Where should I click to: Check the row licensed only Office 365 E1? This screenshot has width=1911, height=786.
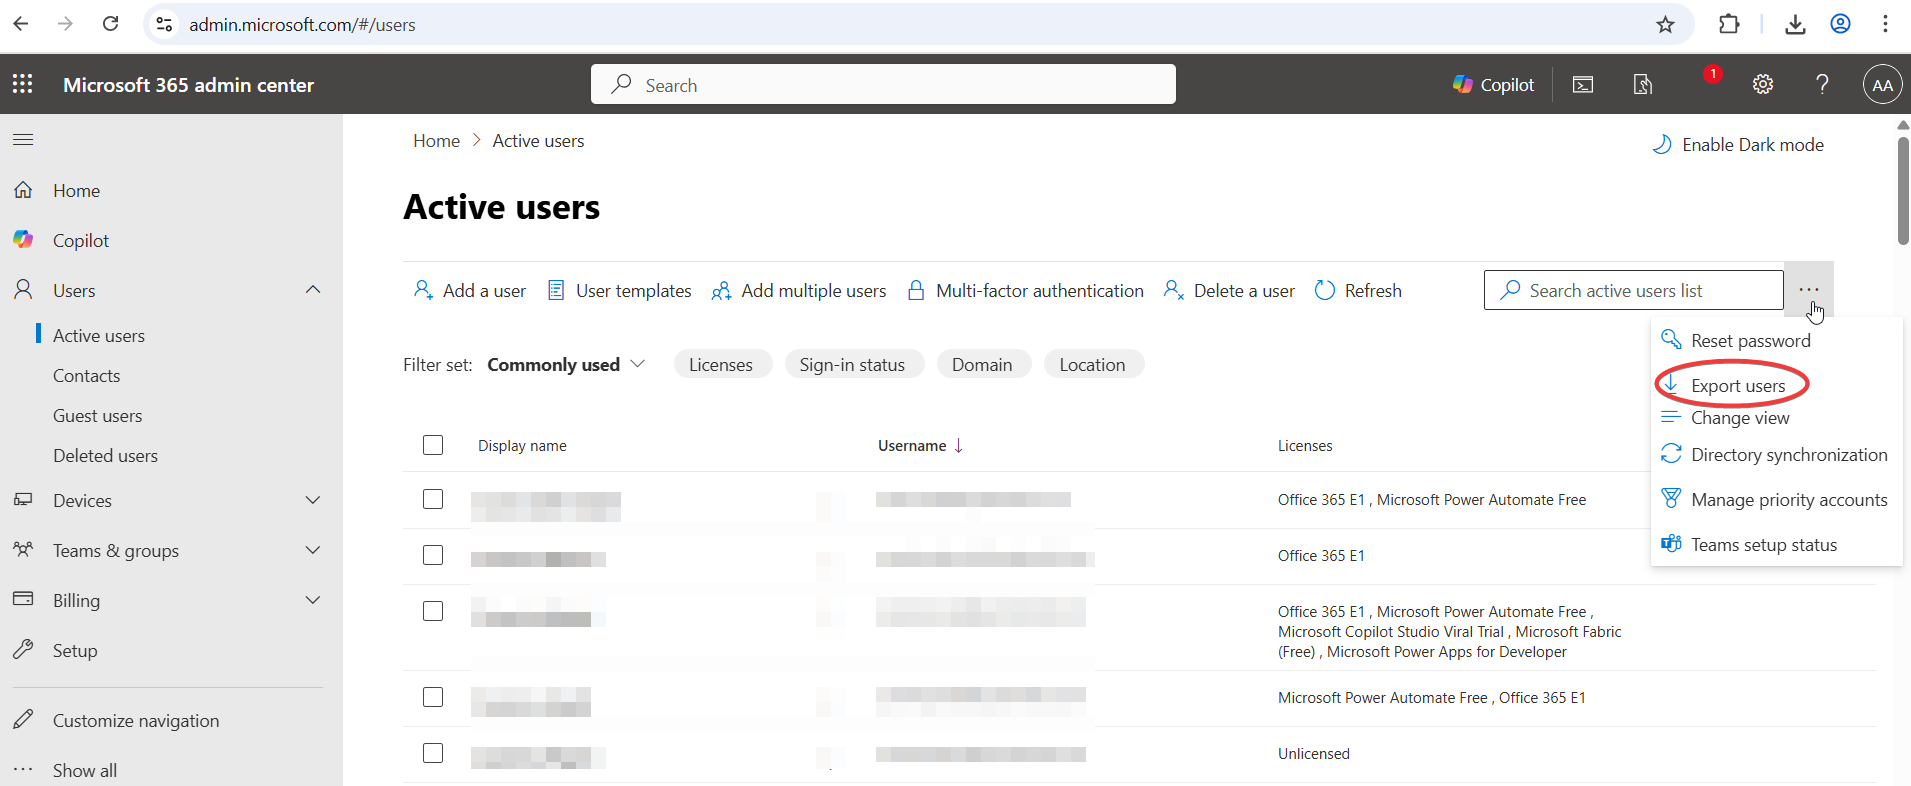click(433, 555)
